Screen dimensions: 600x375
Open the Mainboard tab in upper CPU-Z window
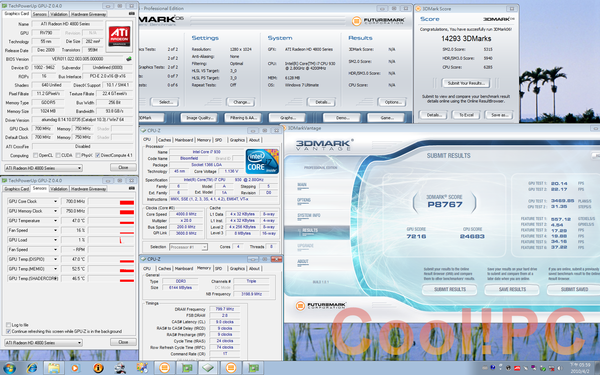pos(184,140)
